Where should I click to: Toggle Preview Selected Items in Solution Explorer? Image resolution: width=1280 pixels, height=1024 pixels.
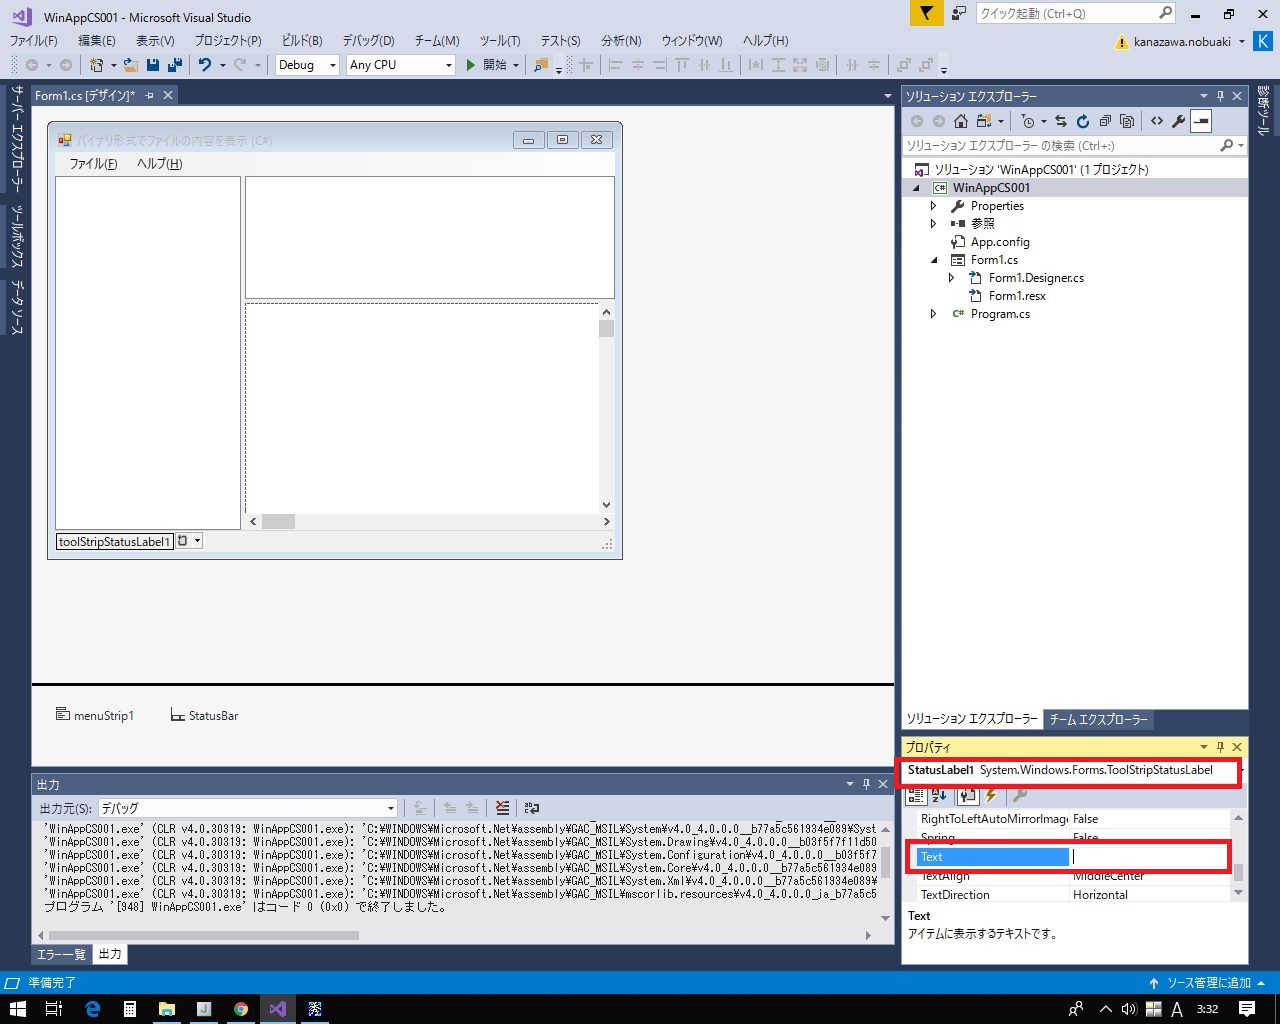tap(1201, 121)
